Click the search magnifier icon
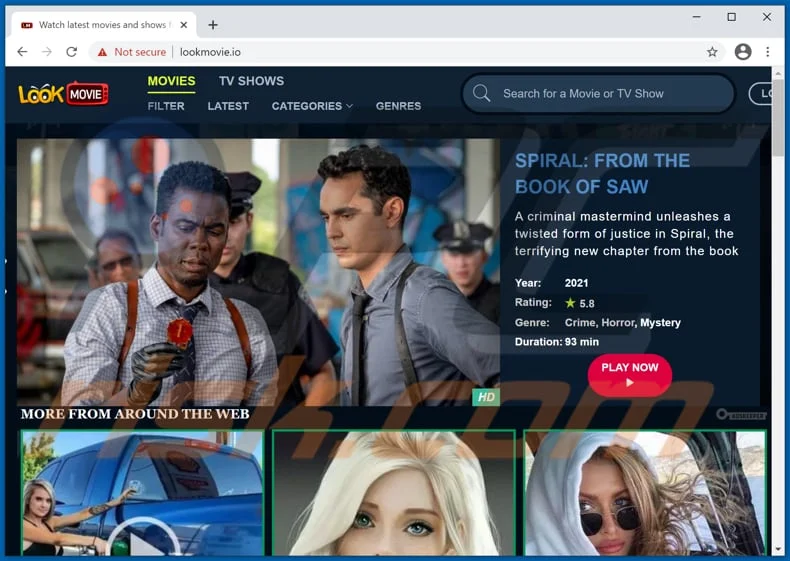This screenshot has width=790, height=561. click(481, 93)
